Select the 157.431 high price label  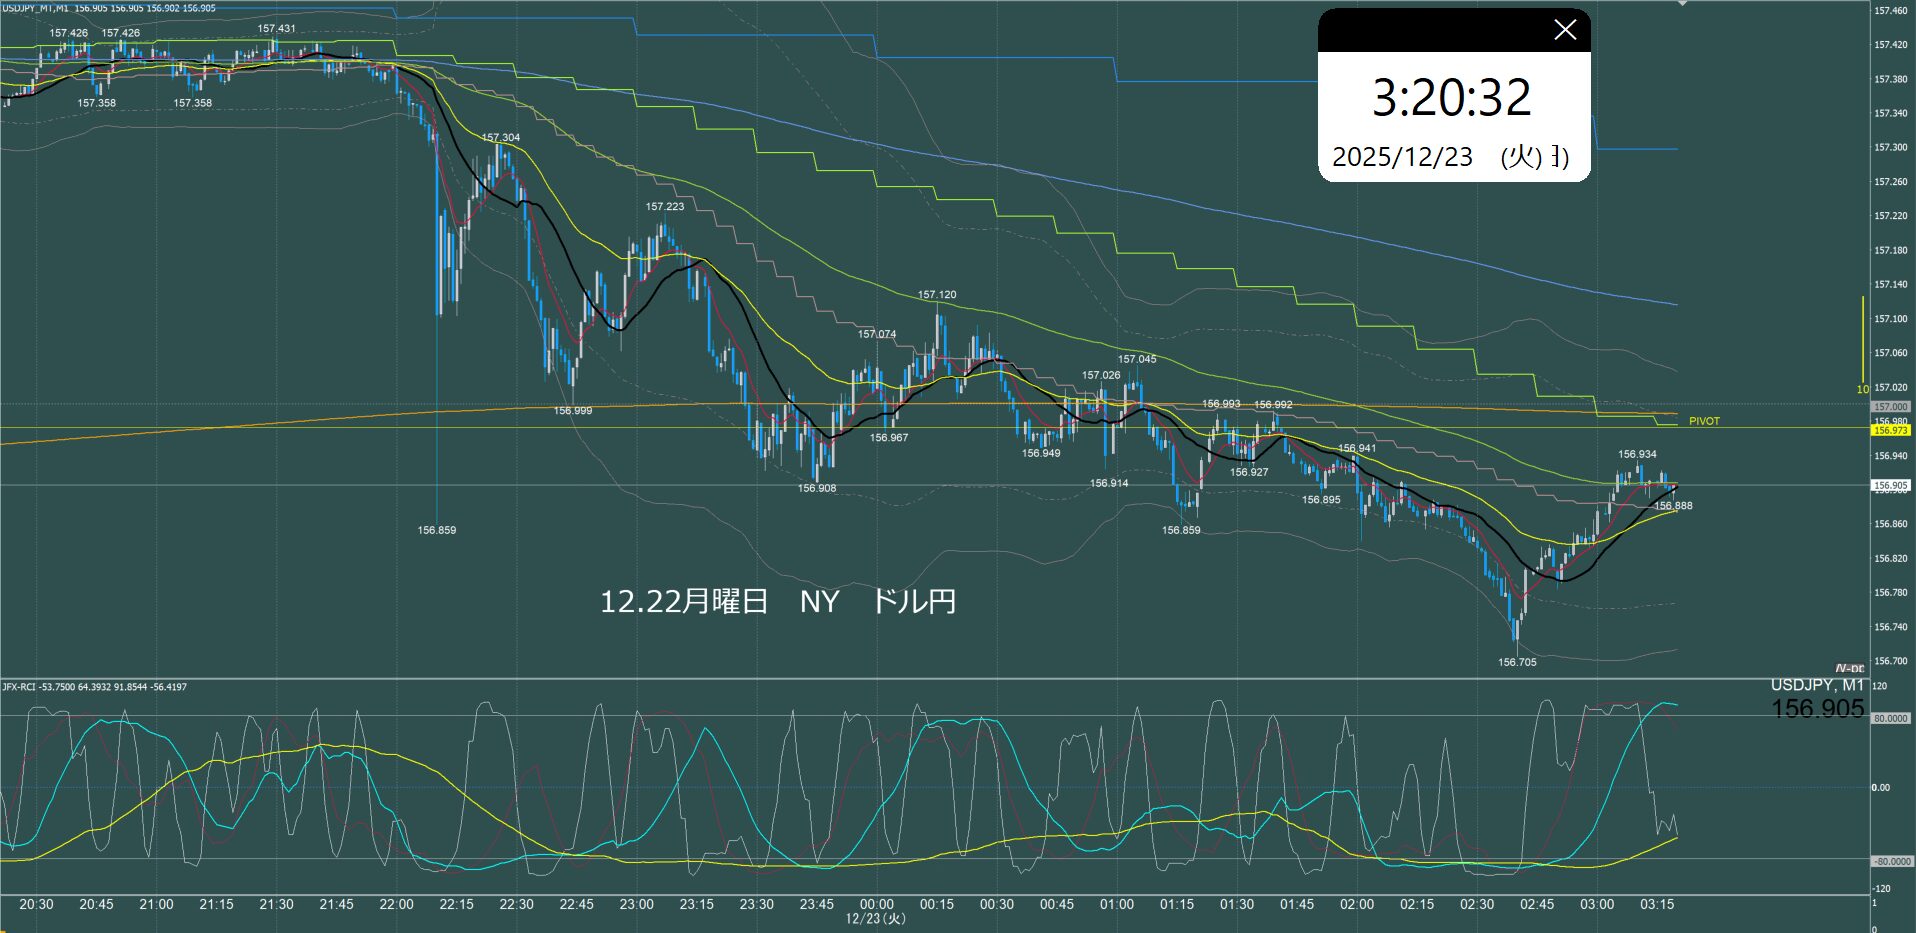point(276,29)
